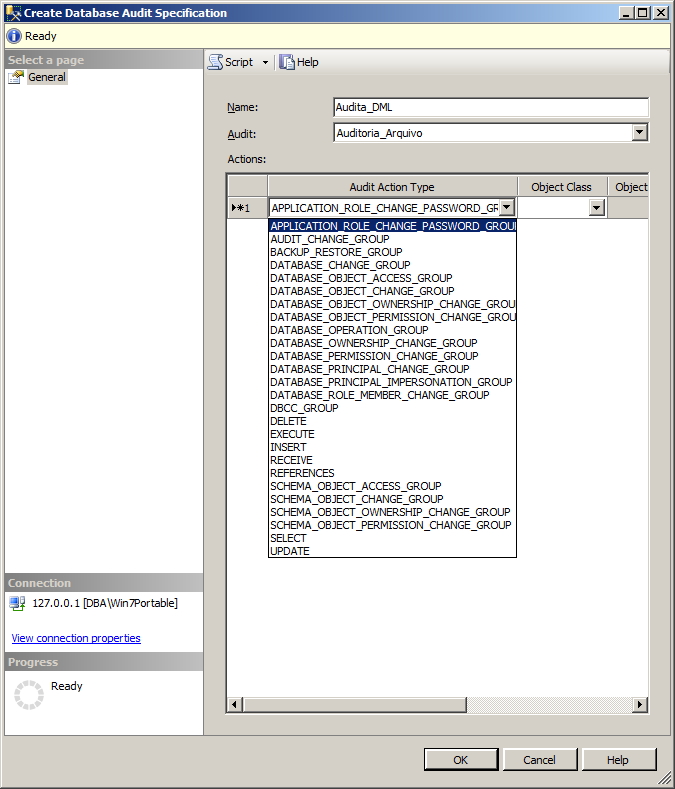Pick SCHEMA_OBJECT_CHANGE_GROUP item
The width and height of the screenshot is (675, 789).
[x=393, y=500]
